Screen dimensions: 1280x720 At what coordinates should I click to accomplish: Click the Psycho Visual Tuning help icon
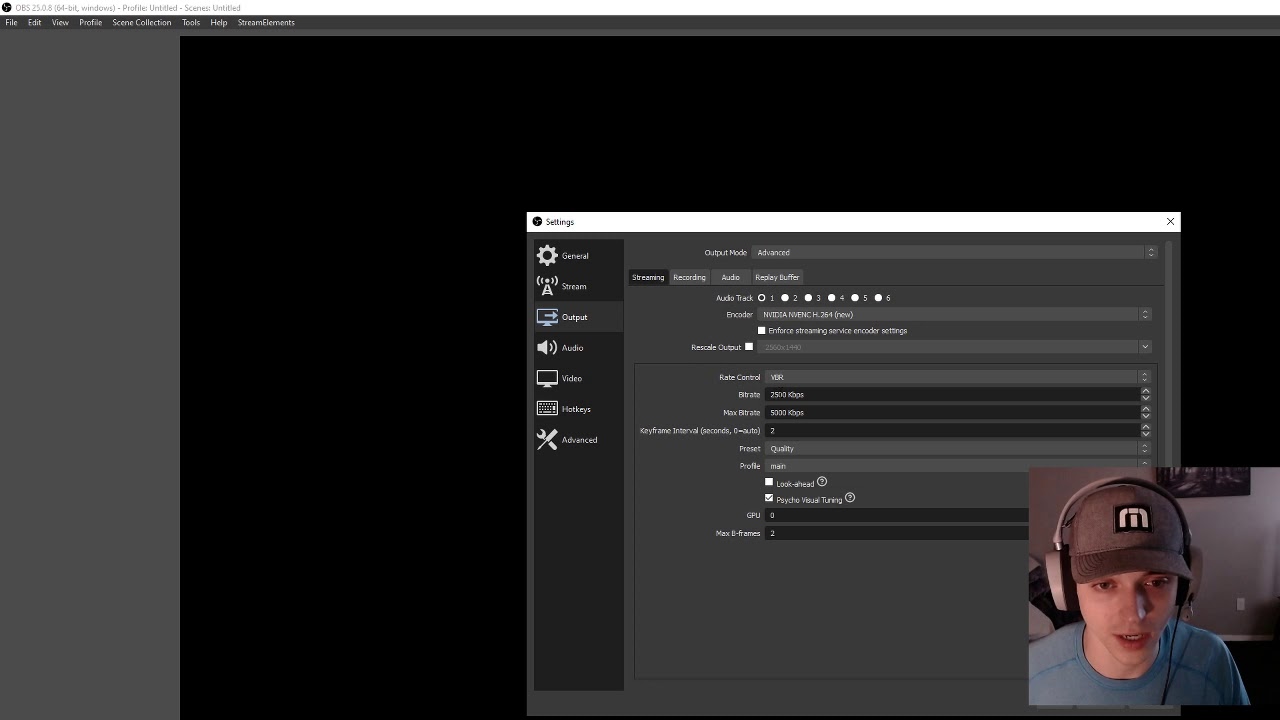point(850,498)
